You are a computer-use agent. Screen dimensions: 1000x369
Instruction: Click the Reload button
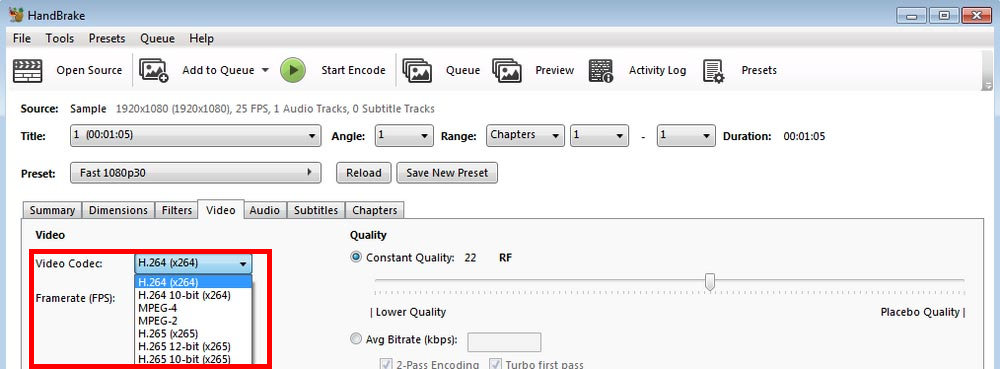tap(364, 173)
